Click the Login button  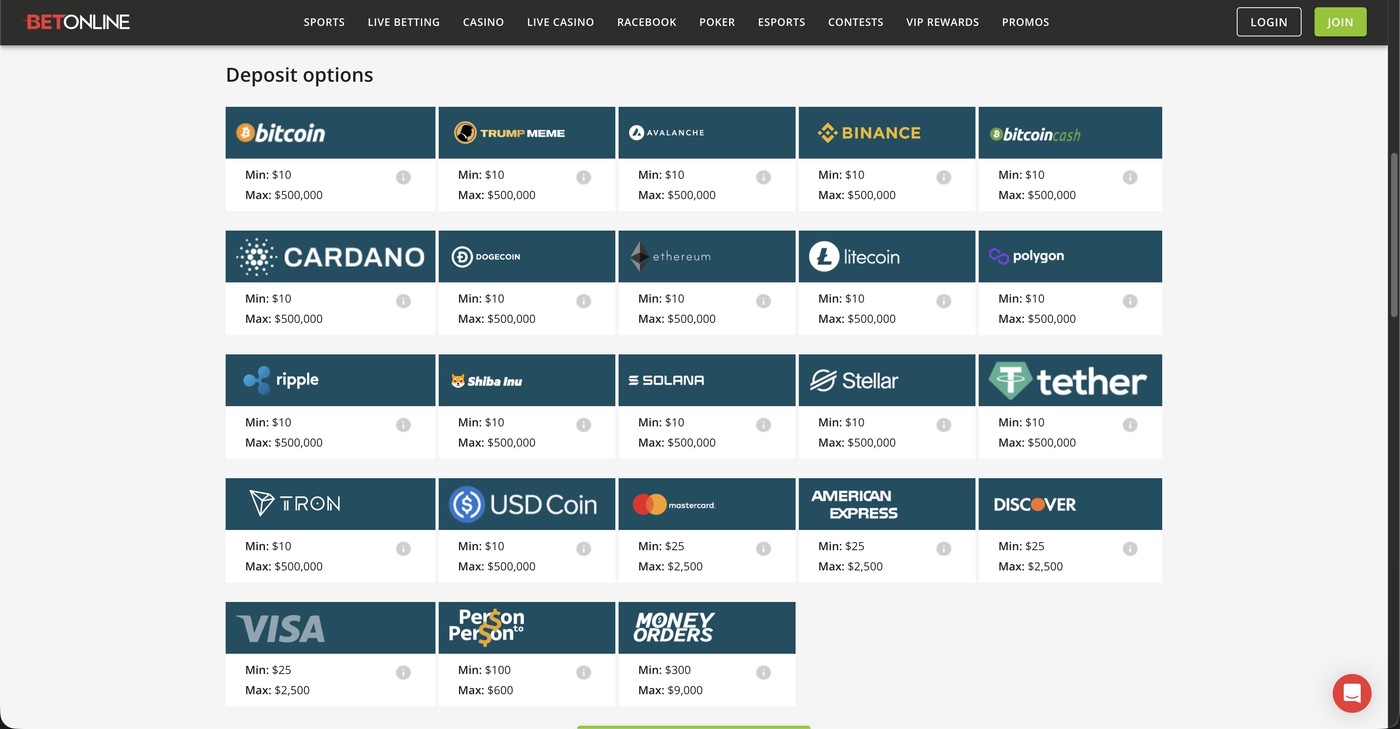coord(1269,22)
